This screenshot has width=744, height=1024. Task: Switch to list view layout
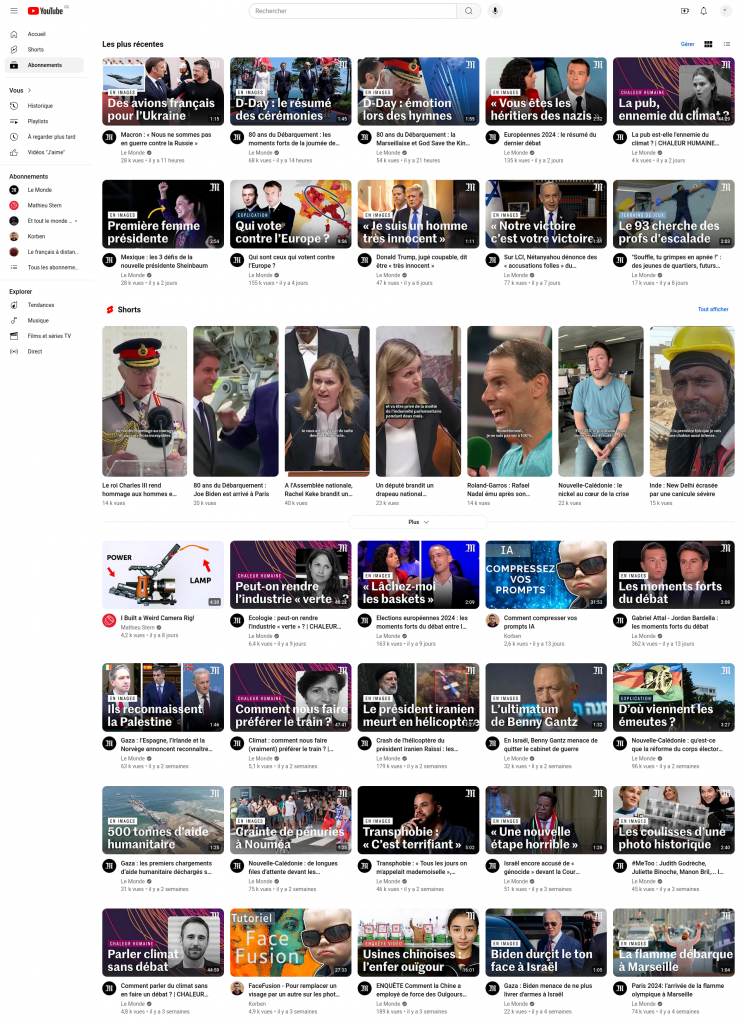727,44
